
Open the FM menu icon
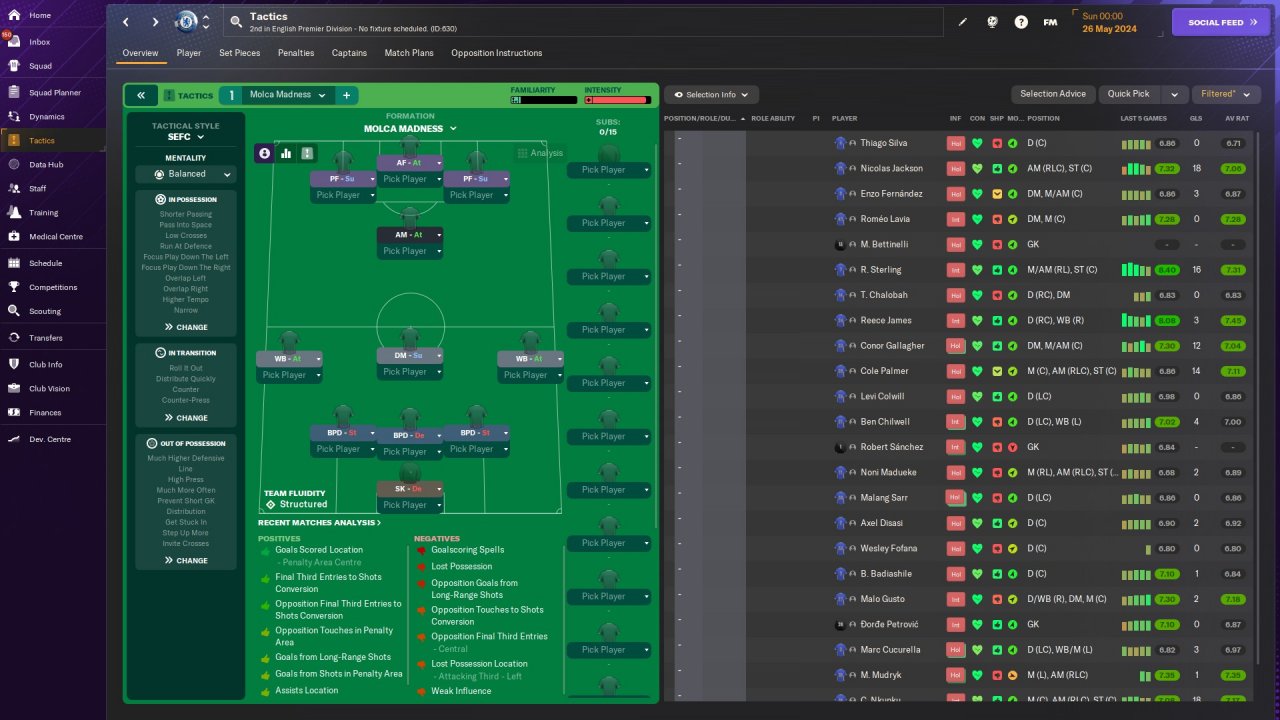point(1050,22)
